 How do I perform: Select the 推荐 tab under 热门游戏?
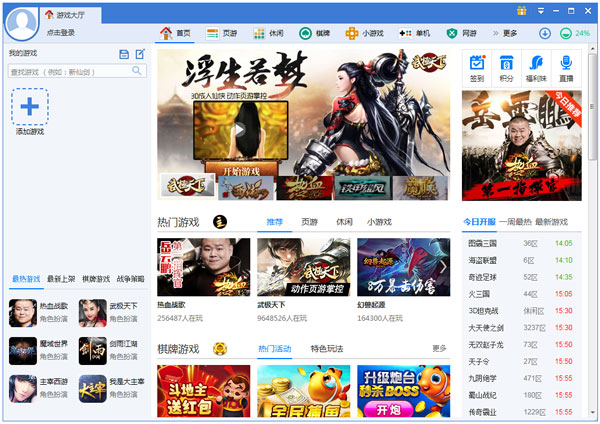pos(274,222)
